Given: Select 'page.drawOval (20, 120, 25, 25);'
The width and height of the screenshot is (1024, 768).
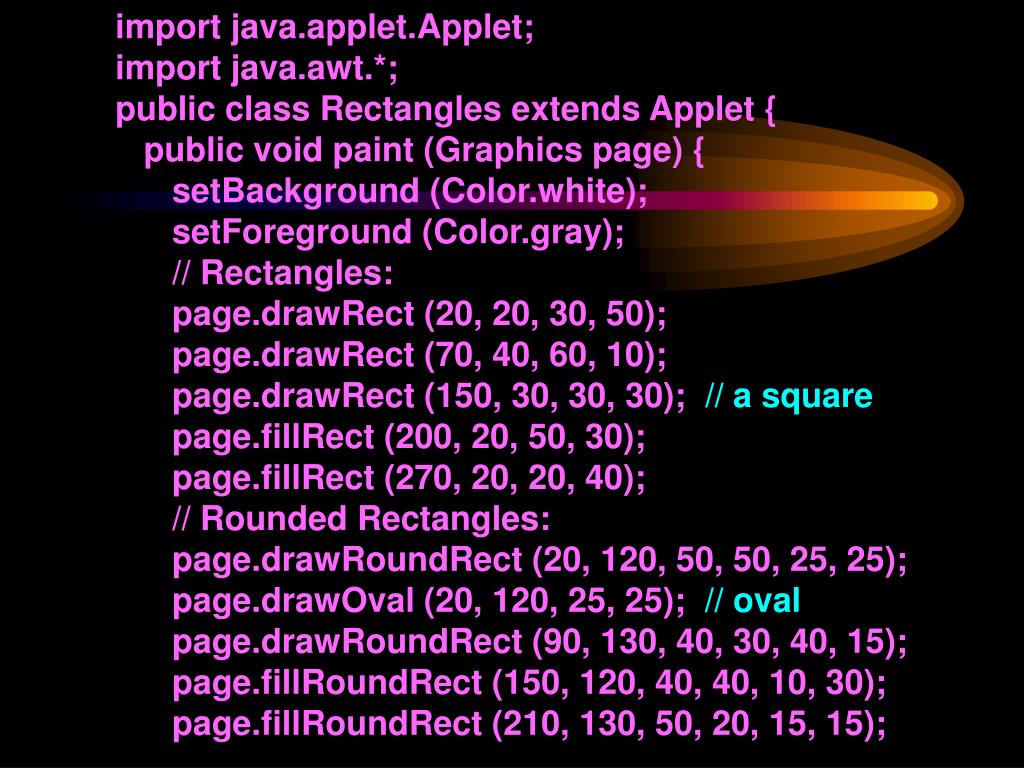Looking at the screenshot, I should pyautogui.click(x=429, y=601).
